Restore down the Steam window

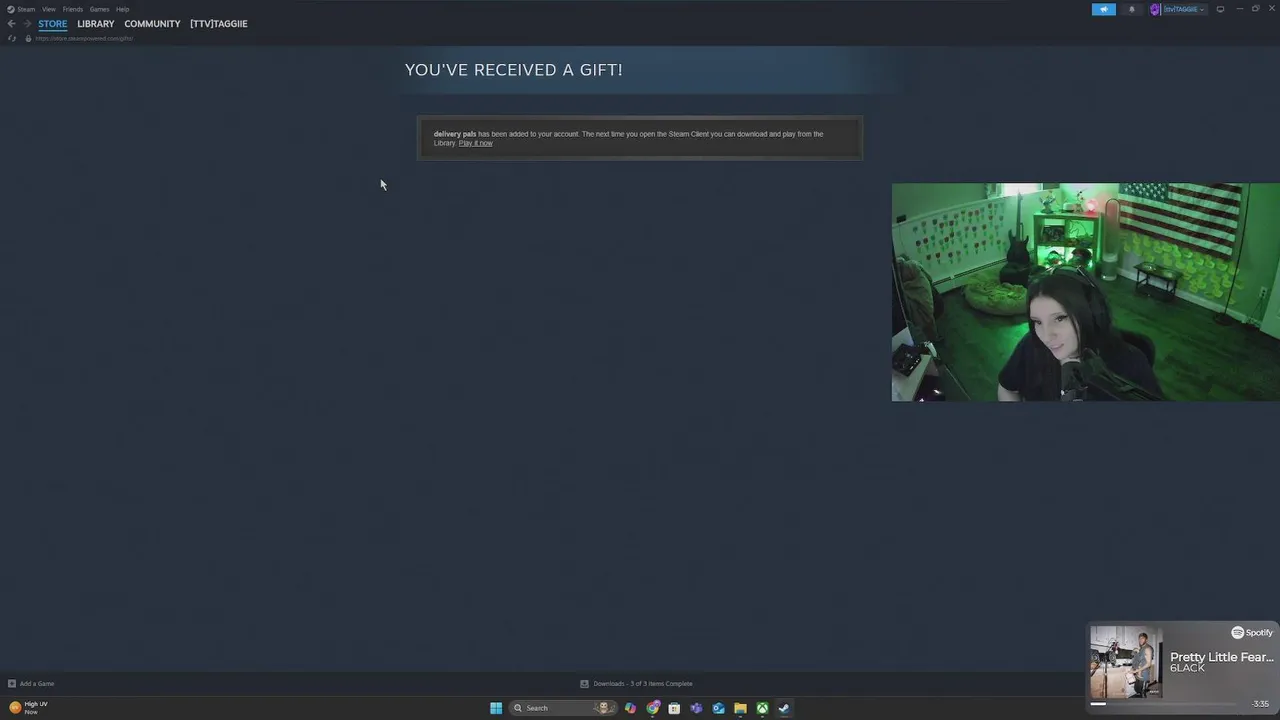[1256, 9]
